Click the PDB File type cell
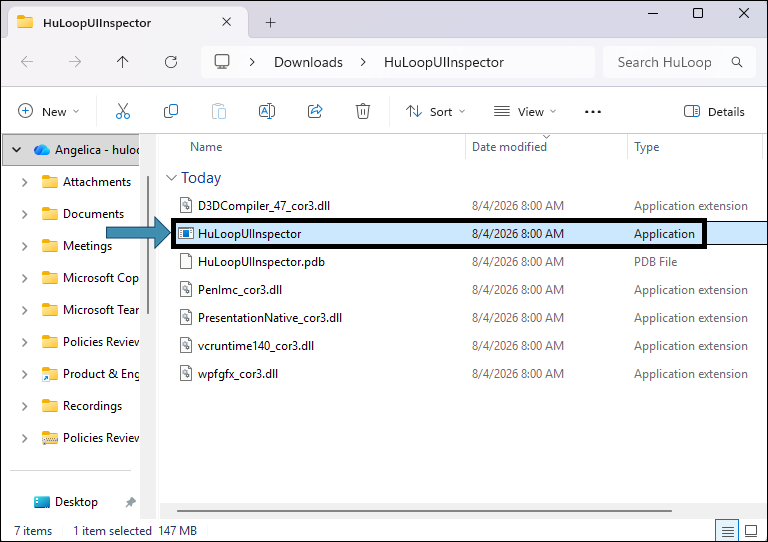The width and height of the screenshot is (768, 542). pyautogui.click(x=655, y=262)
